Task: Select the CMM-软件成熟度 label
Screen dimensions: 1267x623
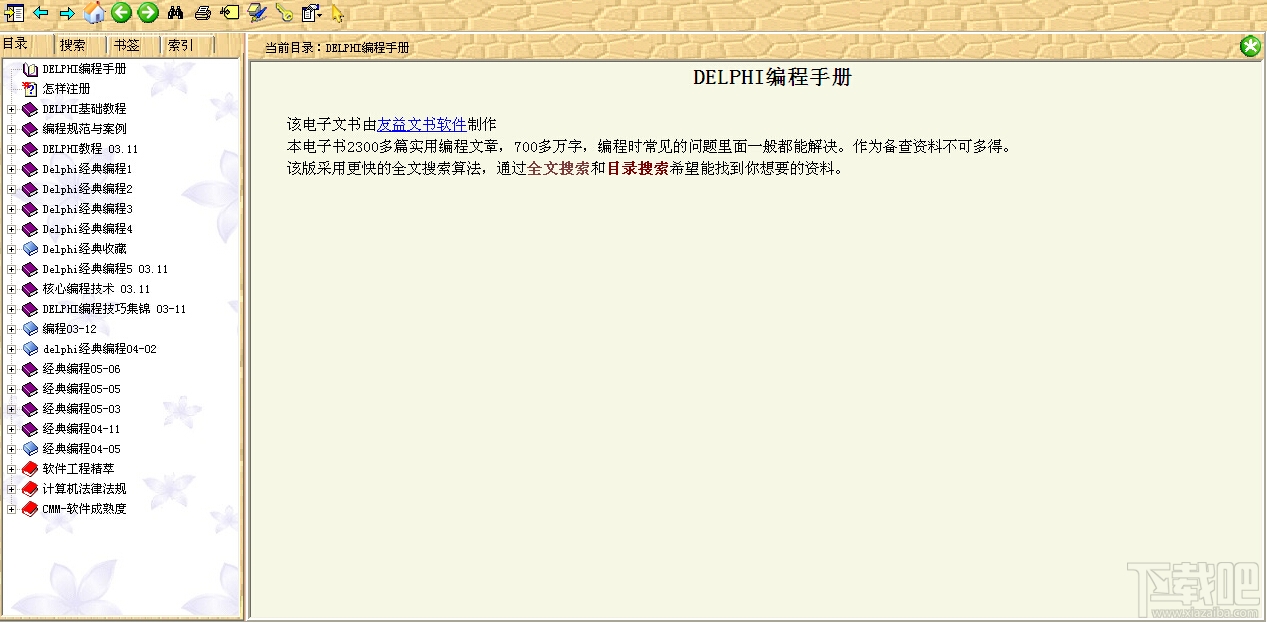Action: click(84, 509)
